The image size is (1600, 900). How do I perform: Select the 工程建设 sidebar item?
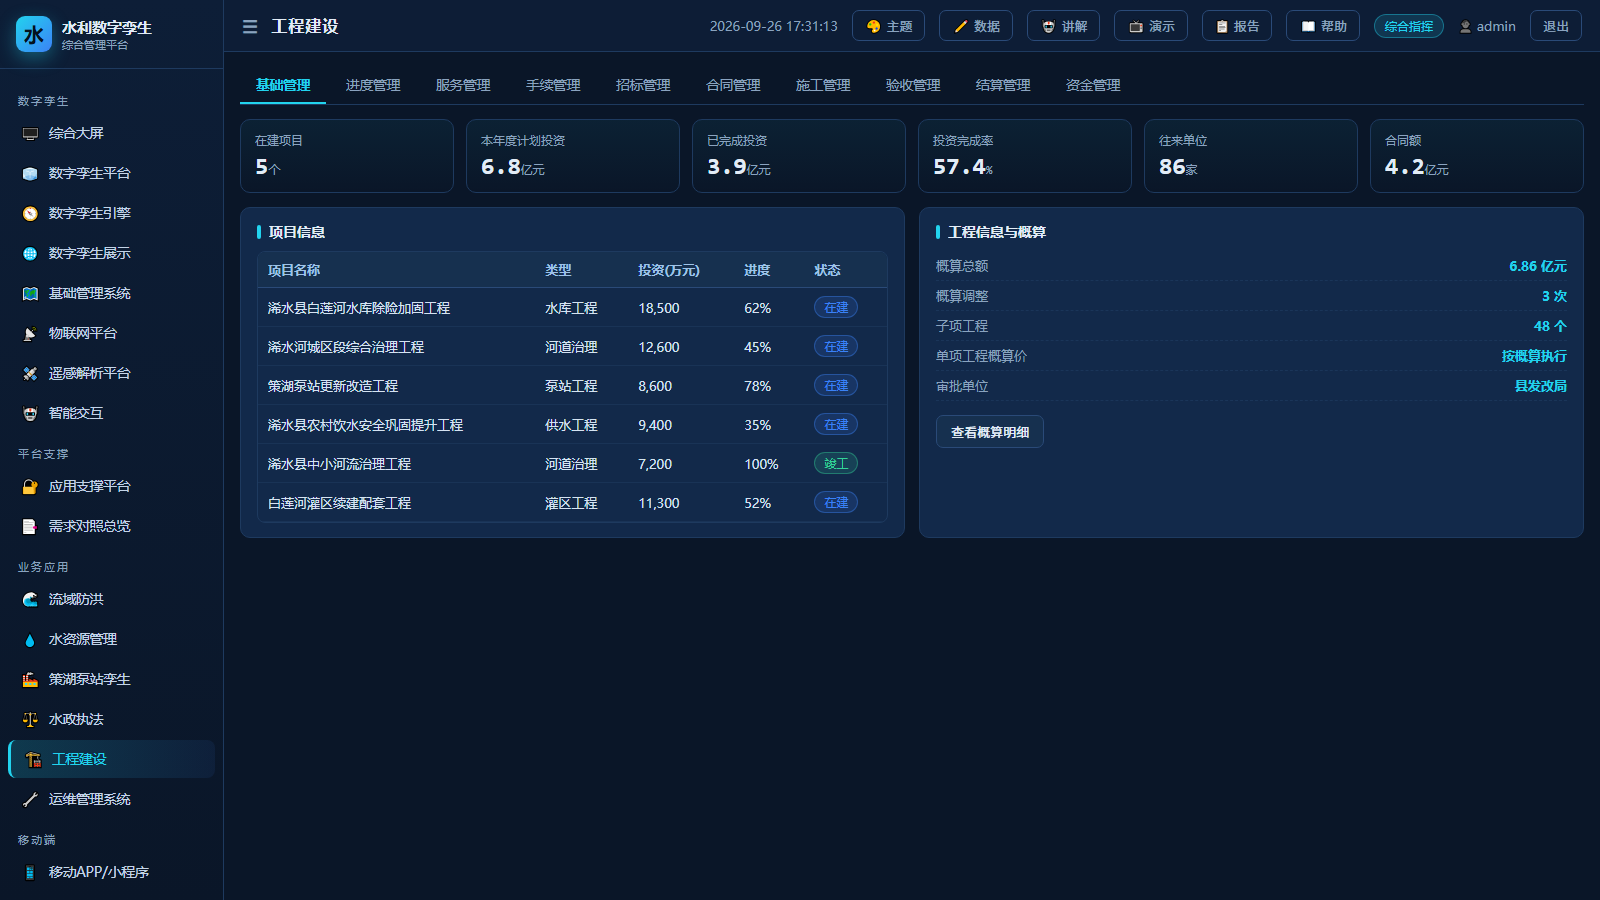[111, 759]
